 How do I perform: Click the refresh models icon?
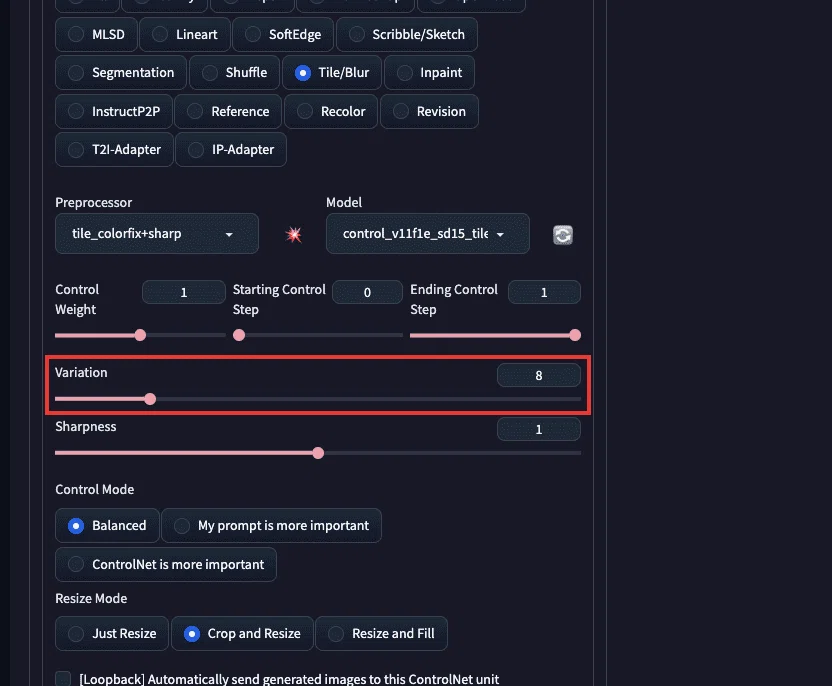point(562,235)
